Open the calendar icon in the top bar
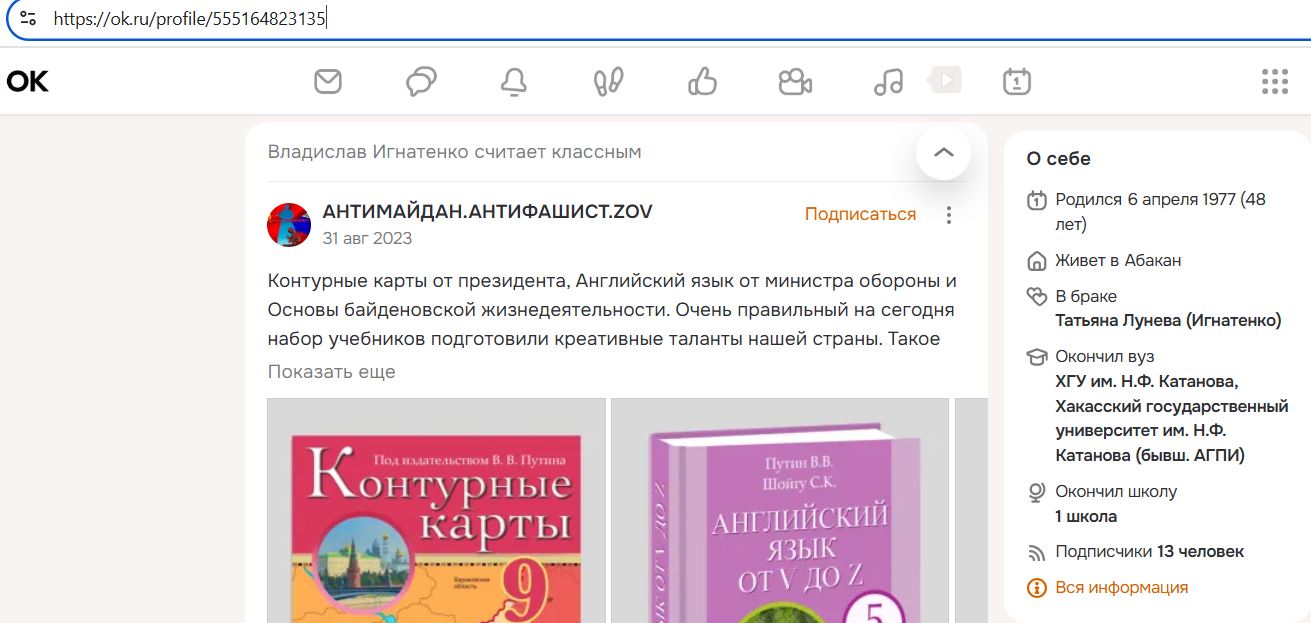The width and height of the screenshot is (1311, 623). tap(1016, 81)
